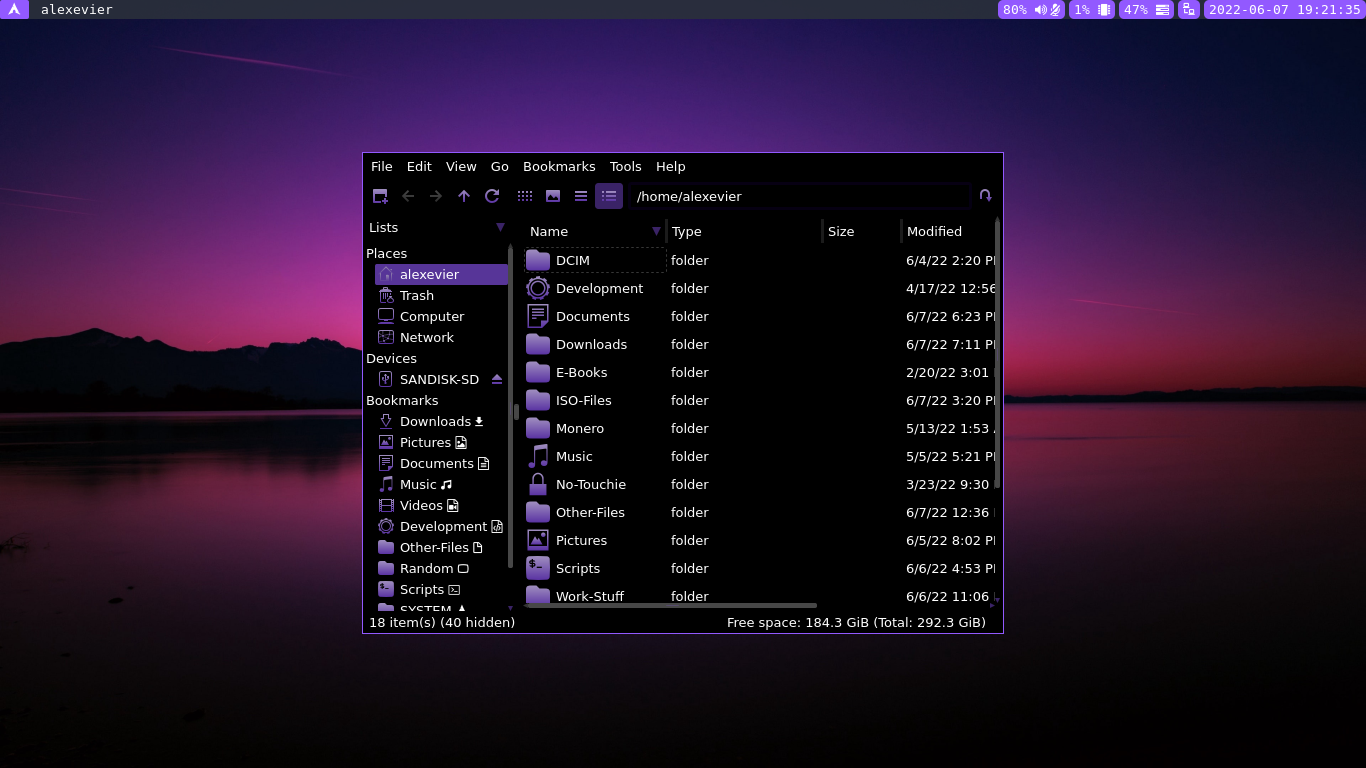The width and height of the screenshot is (1366, 768).
Task: Click the /home/alexevier path bar
Action: tap(800, 196)
